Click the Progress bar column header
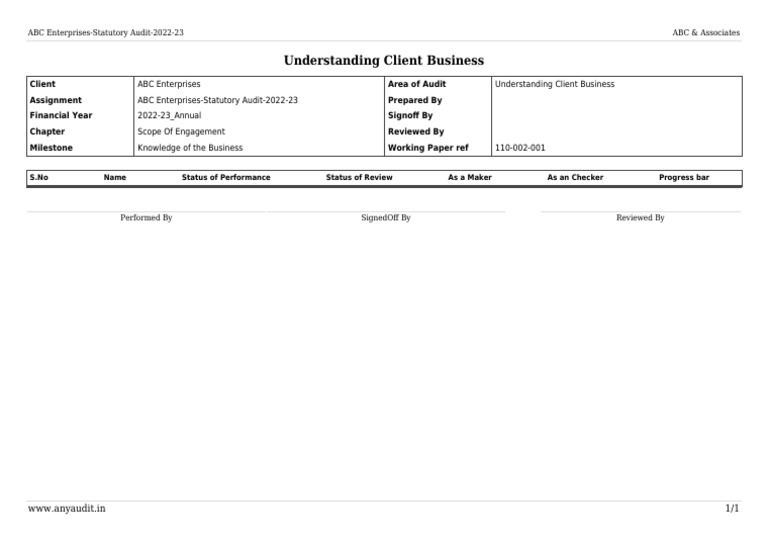The image size is (768, 543). [684, 177]
